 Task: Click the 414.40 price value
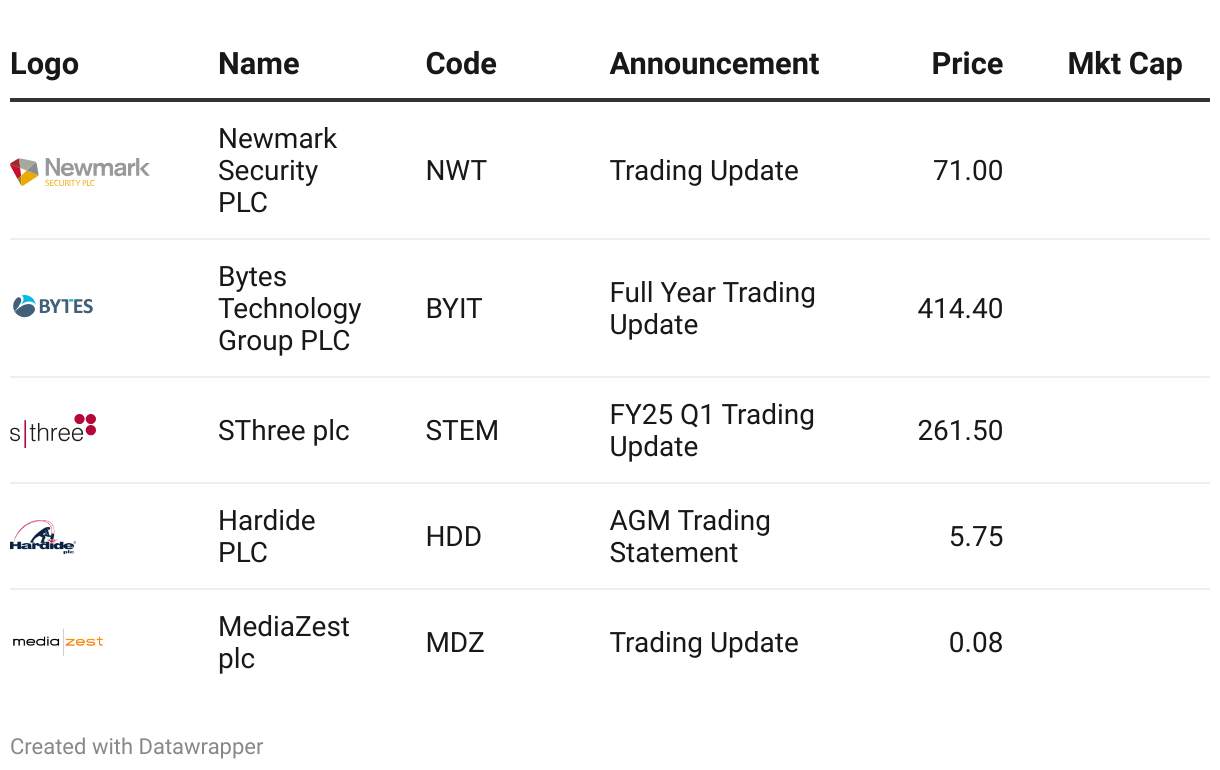point(960,309)
